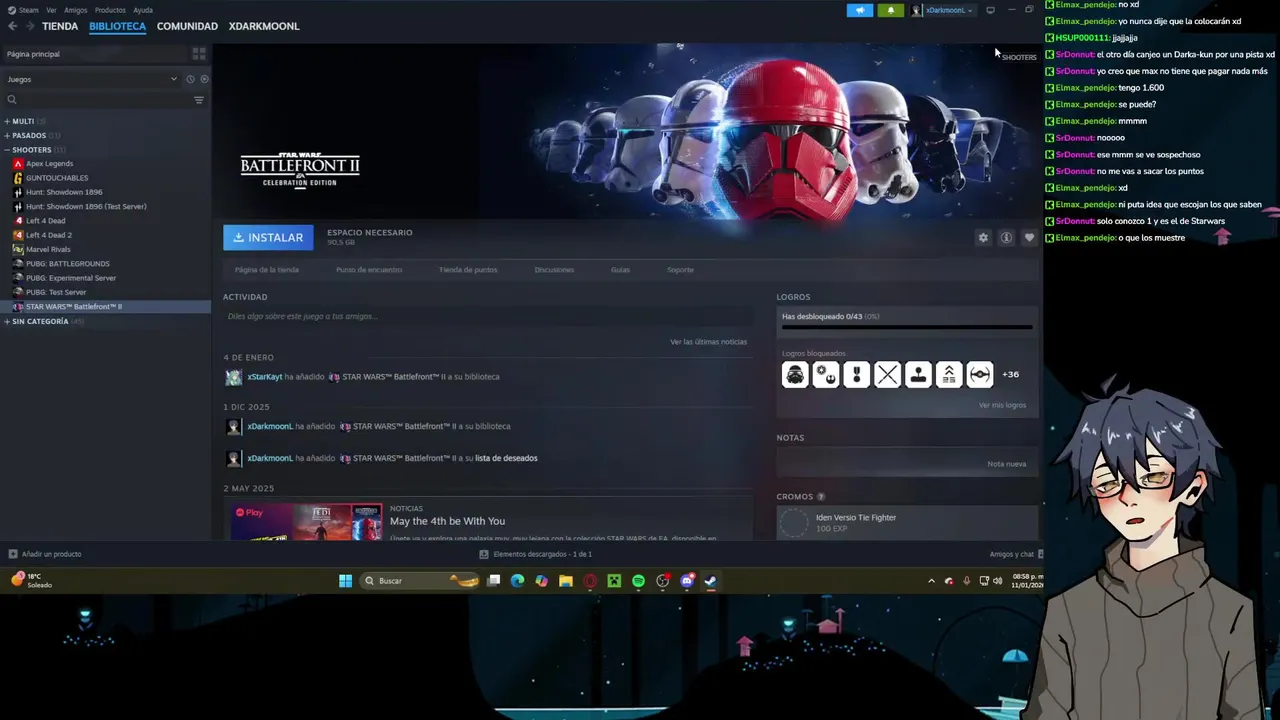Image resolution: width=1280 pixels, height=720 pixels.
Task: Open the Juegos filter dropdown
Action: [x=91, y=79]
